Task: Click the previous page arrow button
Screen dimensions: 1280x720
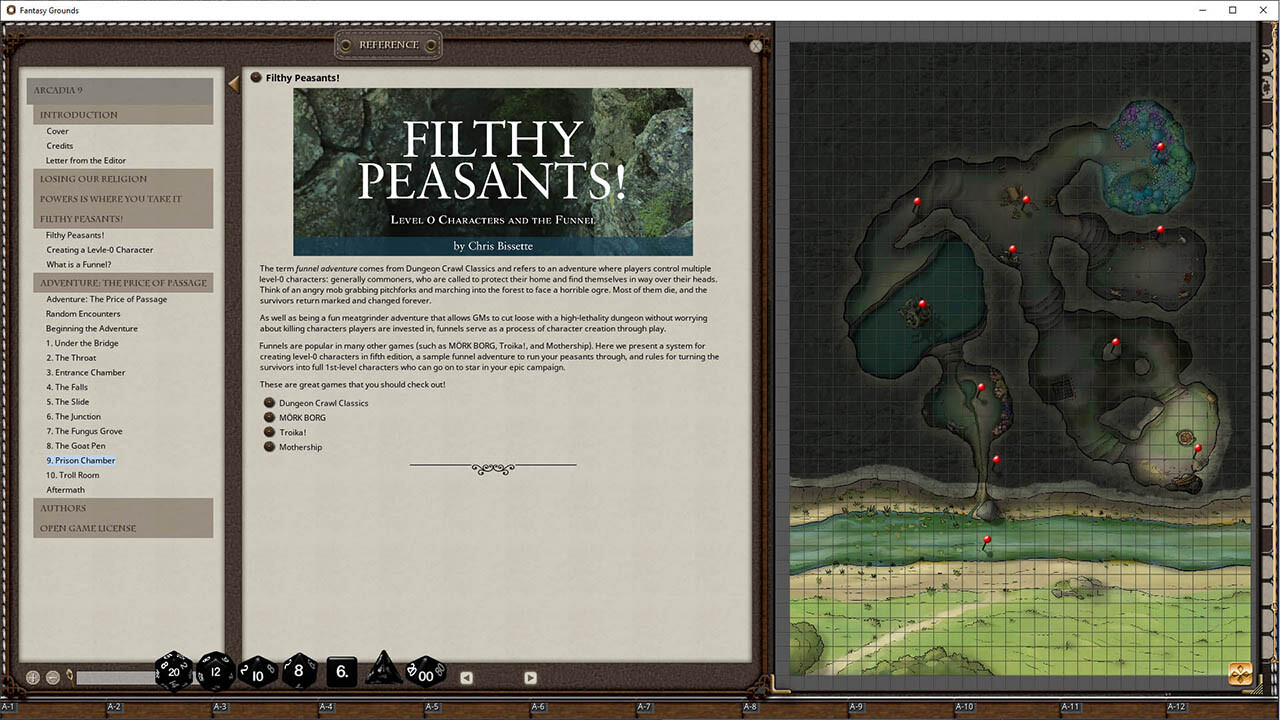Action: point(466,677)
